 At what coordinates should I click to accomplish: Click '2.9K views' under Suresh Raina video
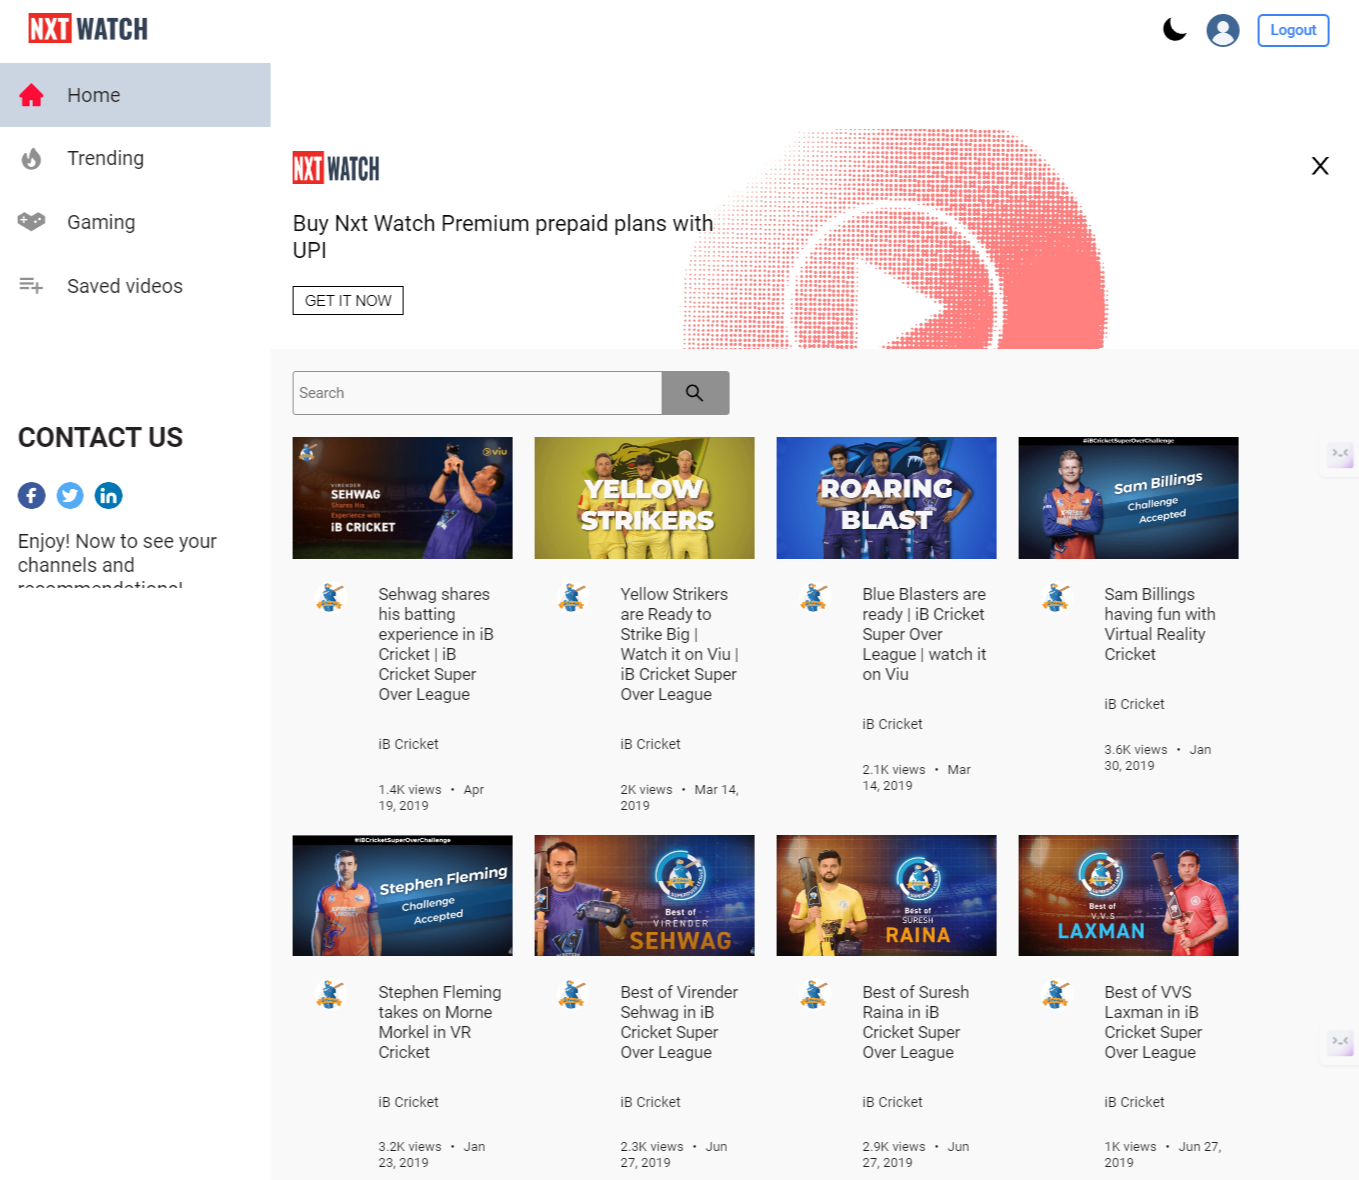894,1147
